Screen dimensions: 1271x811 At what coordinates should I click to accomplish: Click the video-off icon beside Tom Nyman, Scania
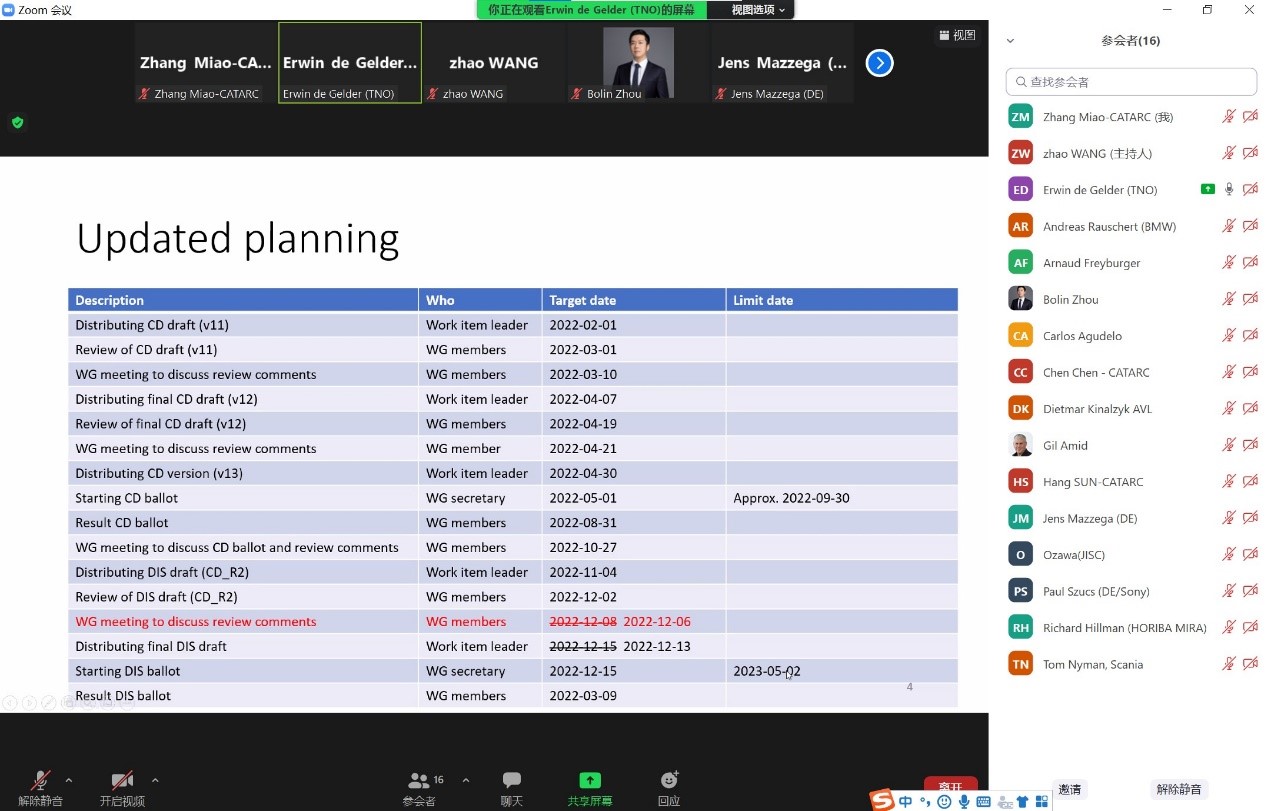click(x=1250, y=664)
